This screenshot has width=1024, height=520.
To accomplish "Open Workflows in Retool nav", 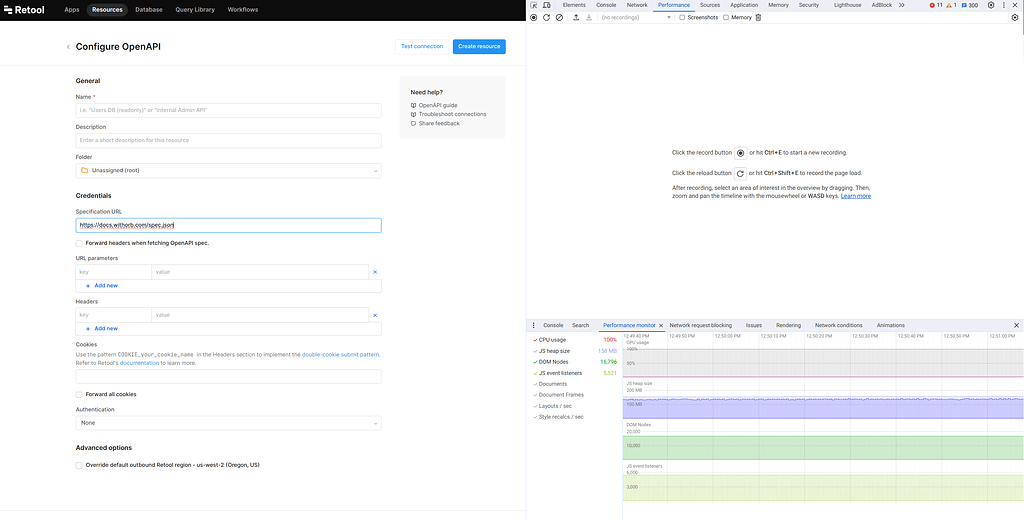I will [x=243, y=10].
